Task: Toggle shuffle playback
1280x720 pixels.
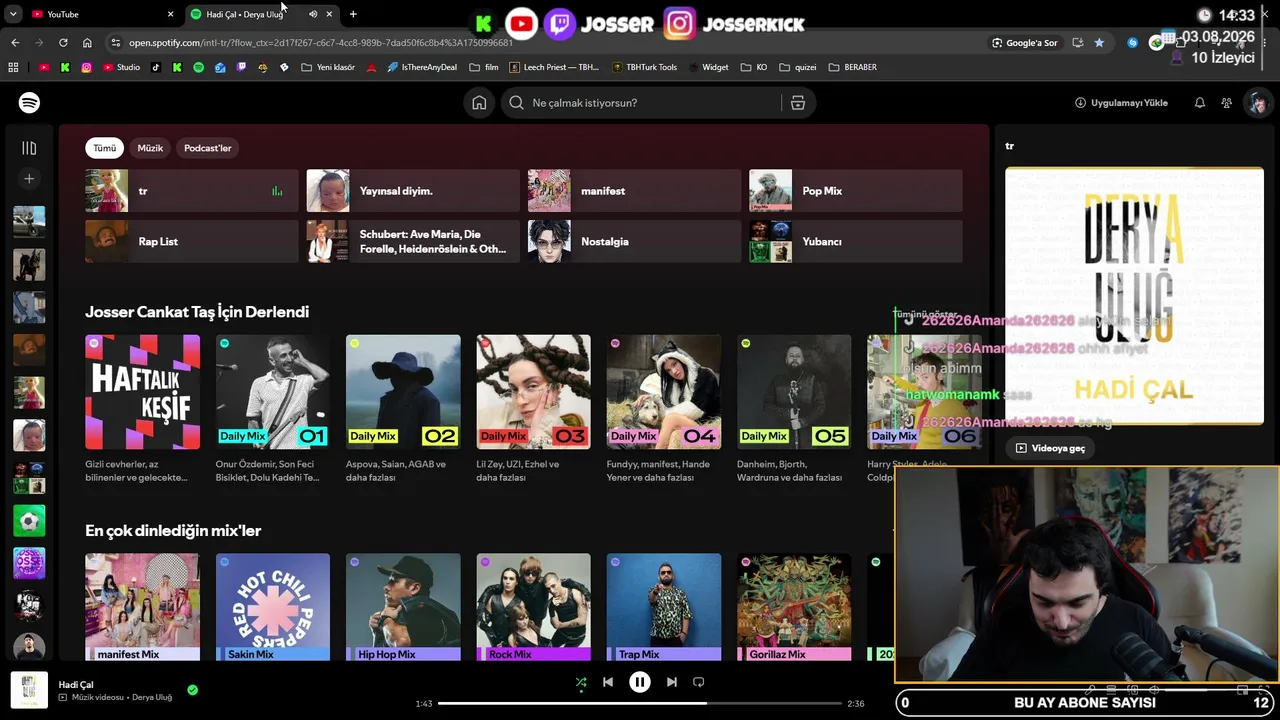Action: [x=581, y=682]
